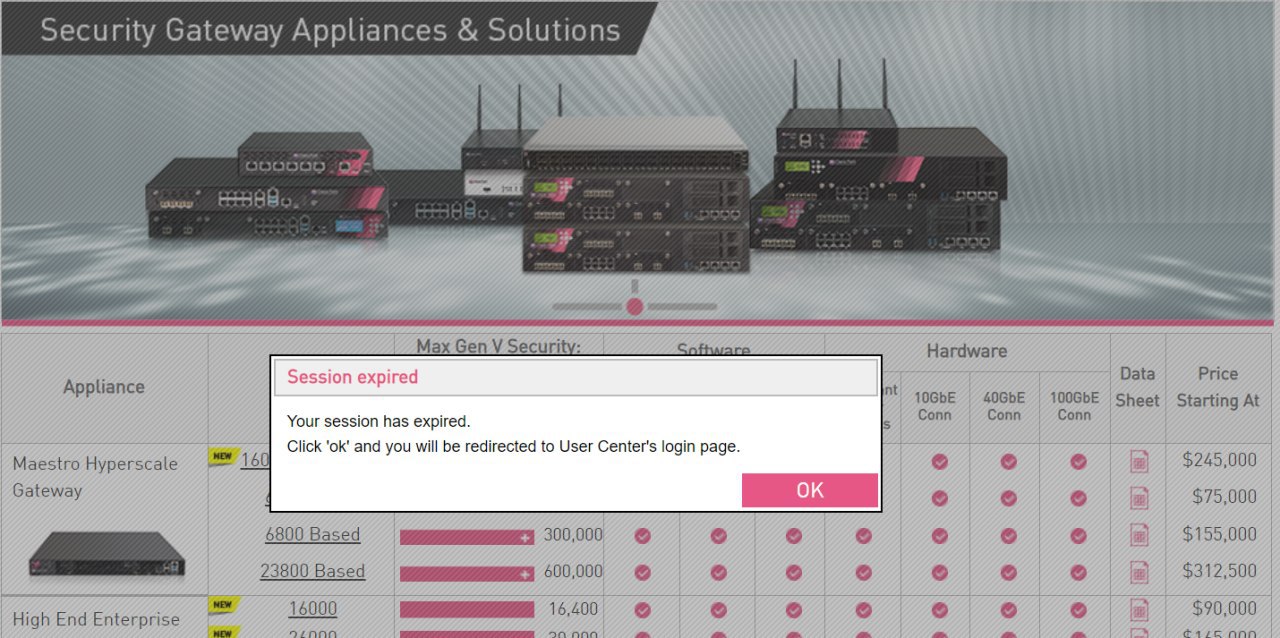Click 40GbE Conn check mark in $245,000 row

[x=1008, y=461]
